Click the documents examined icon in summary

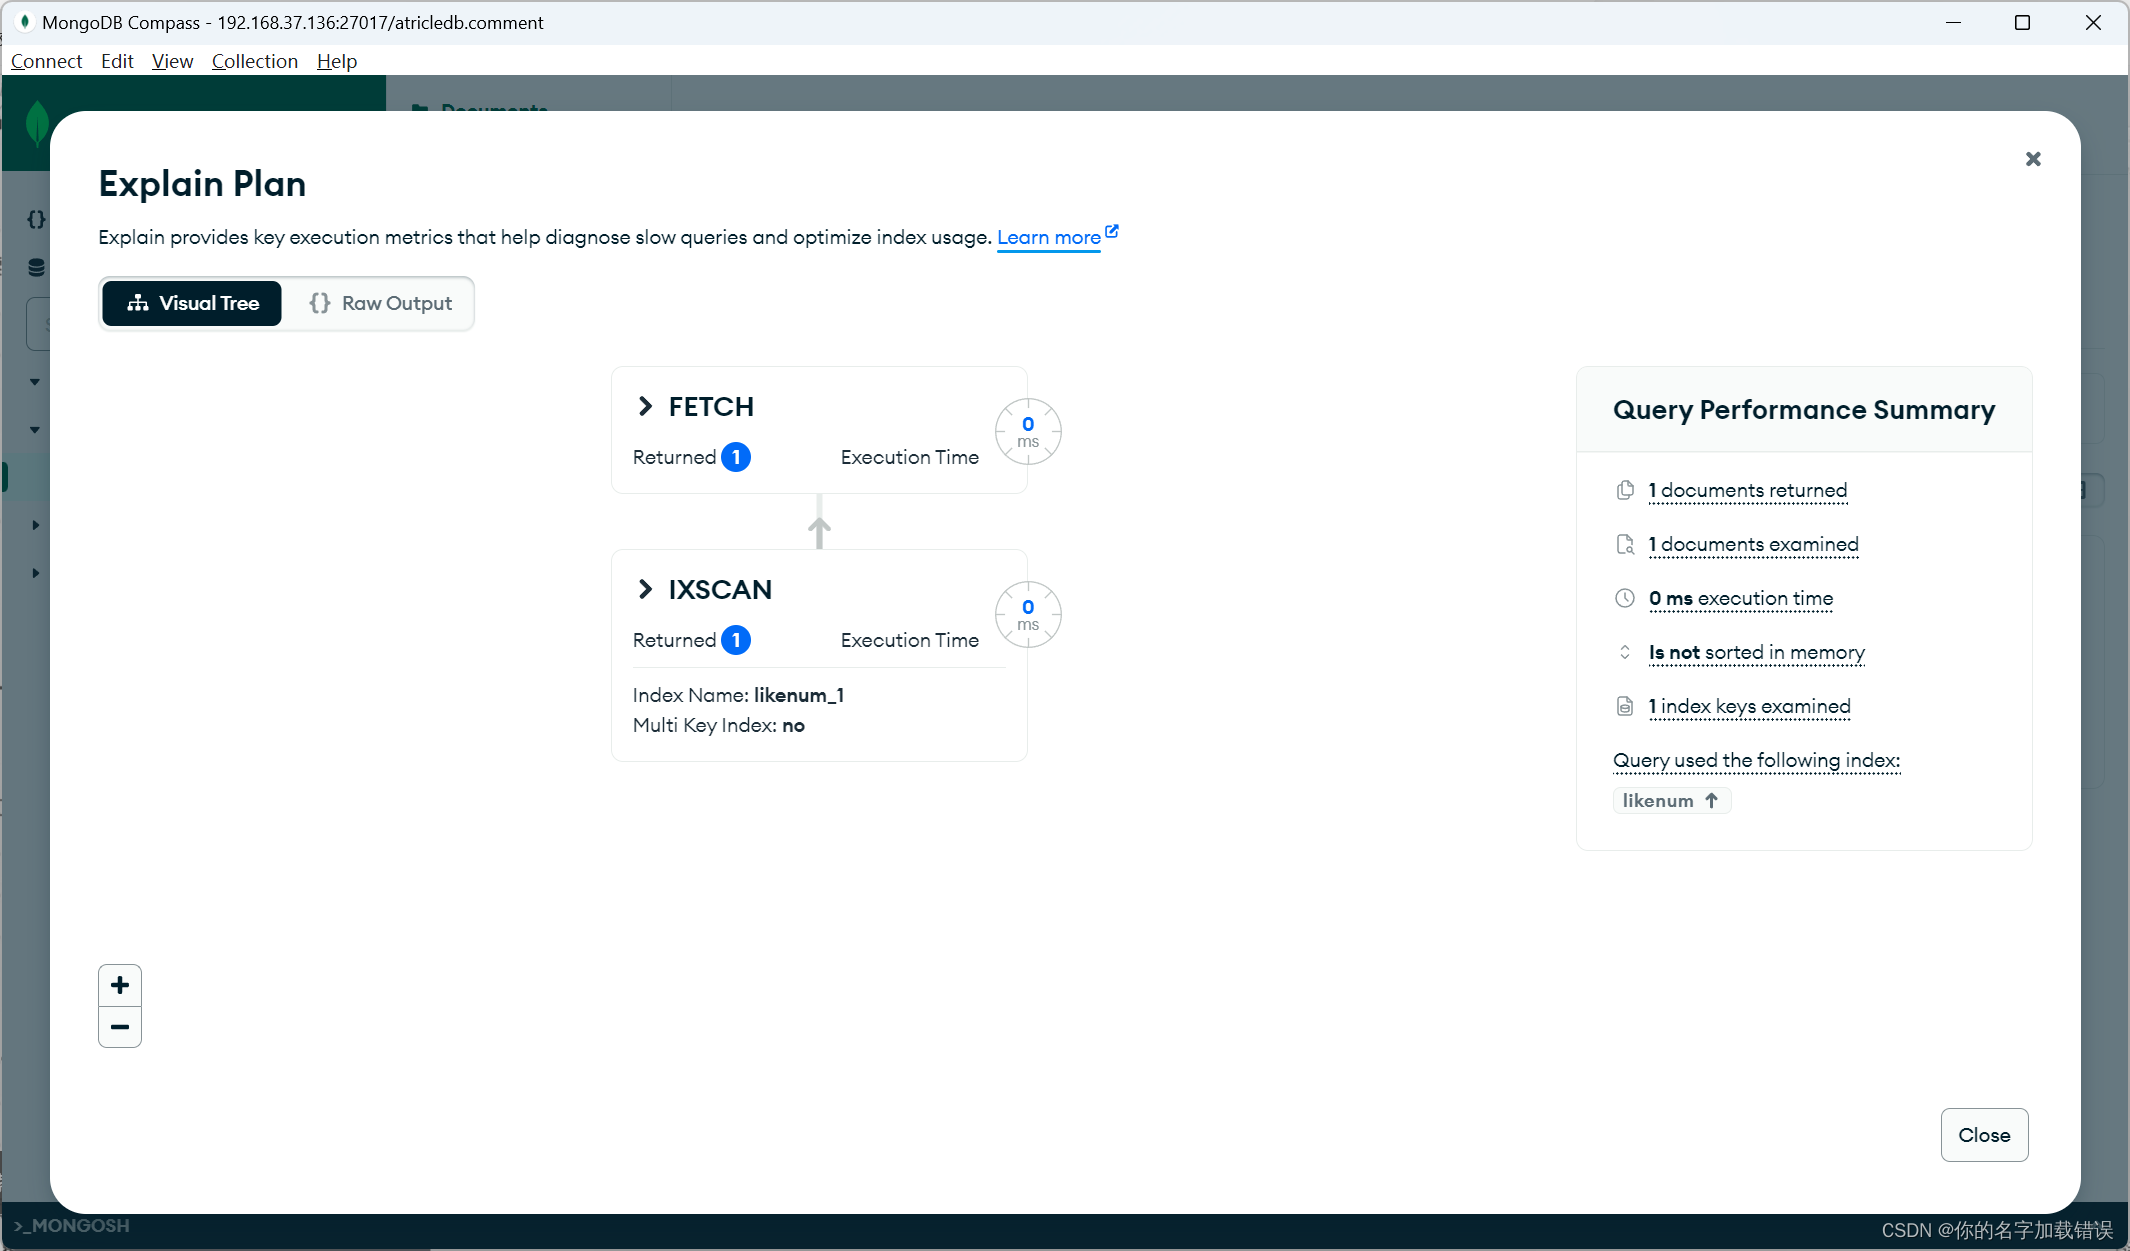coord(1625,544)
